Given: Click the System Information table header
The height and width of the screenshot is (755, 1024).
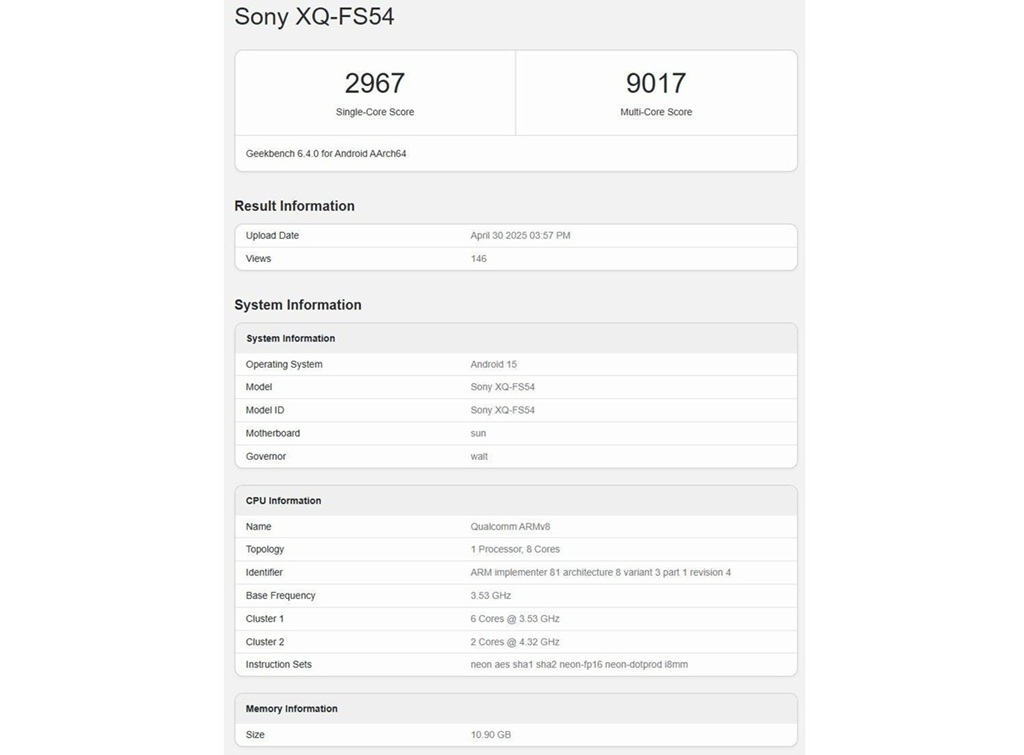Looking at the screenshot, I should (x=291, y=338).
